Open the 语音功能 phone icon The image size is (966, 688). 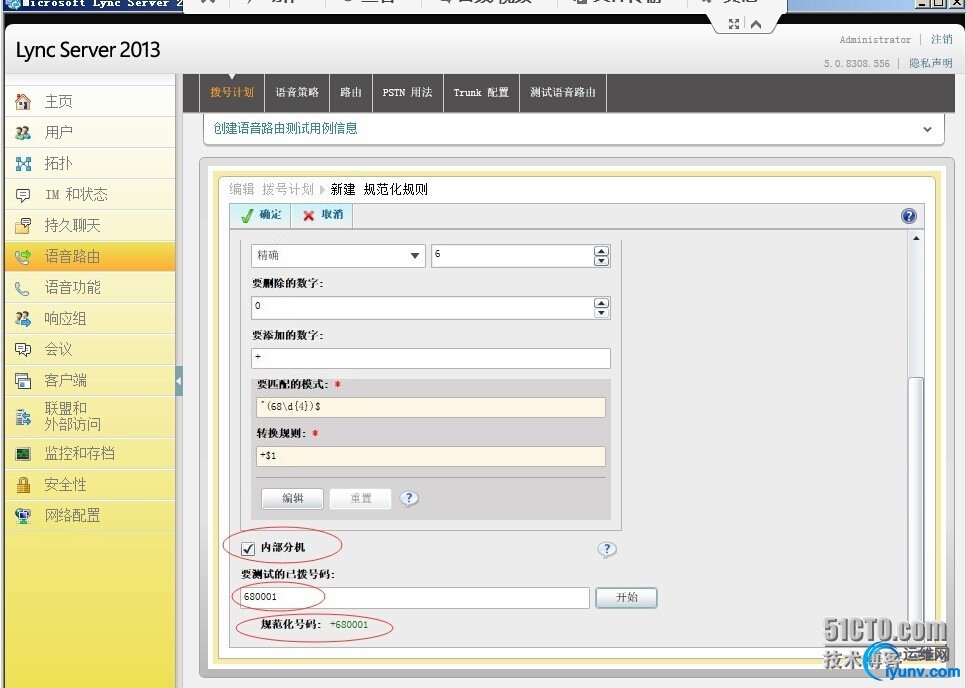click(x=23, y=288)
